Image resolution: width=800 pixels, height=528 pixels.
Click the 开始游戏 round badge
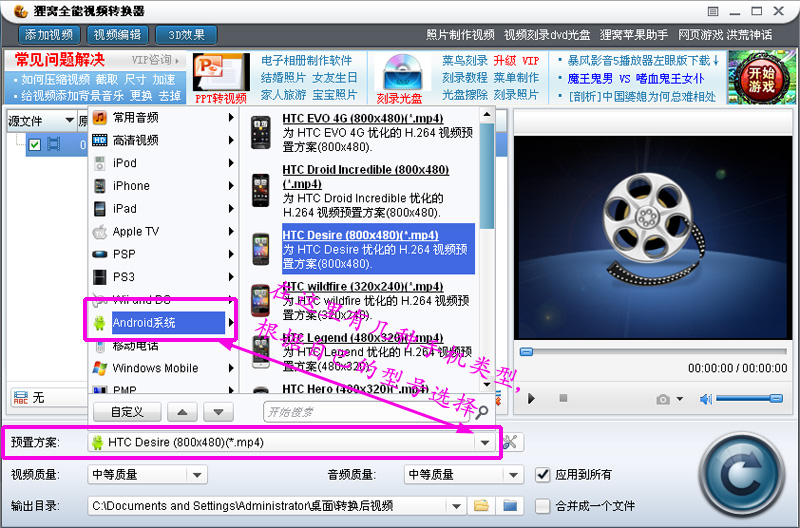coord(762,78)
